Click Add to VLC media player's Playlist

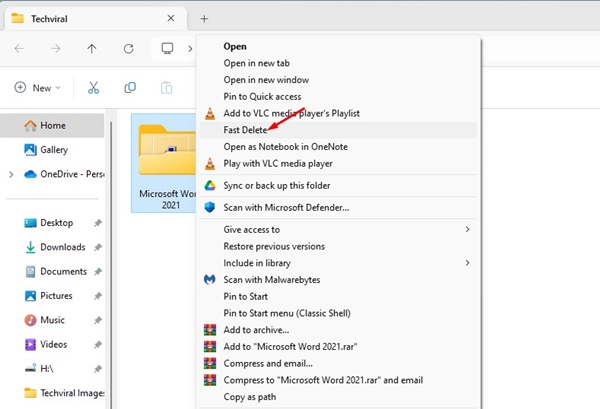338,113
